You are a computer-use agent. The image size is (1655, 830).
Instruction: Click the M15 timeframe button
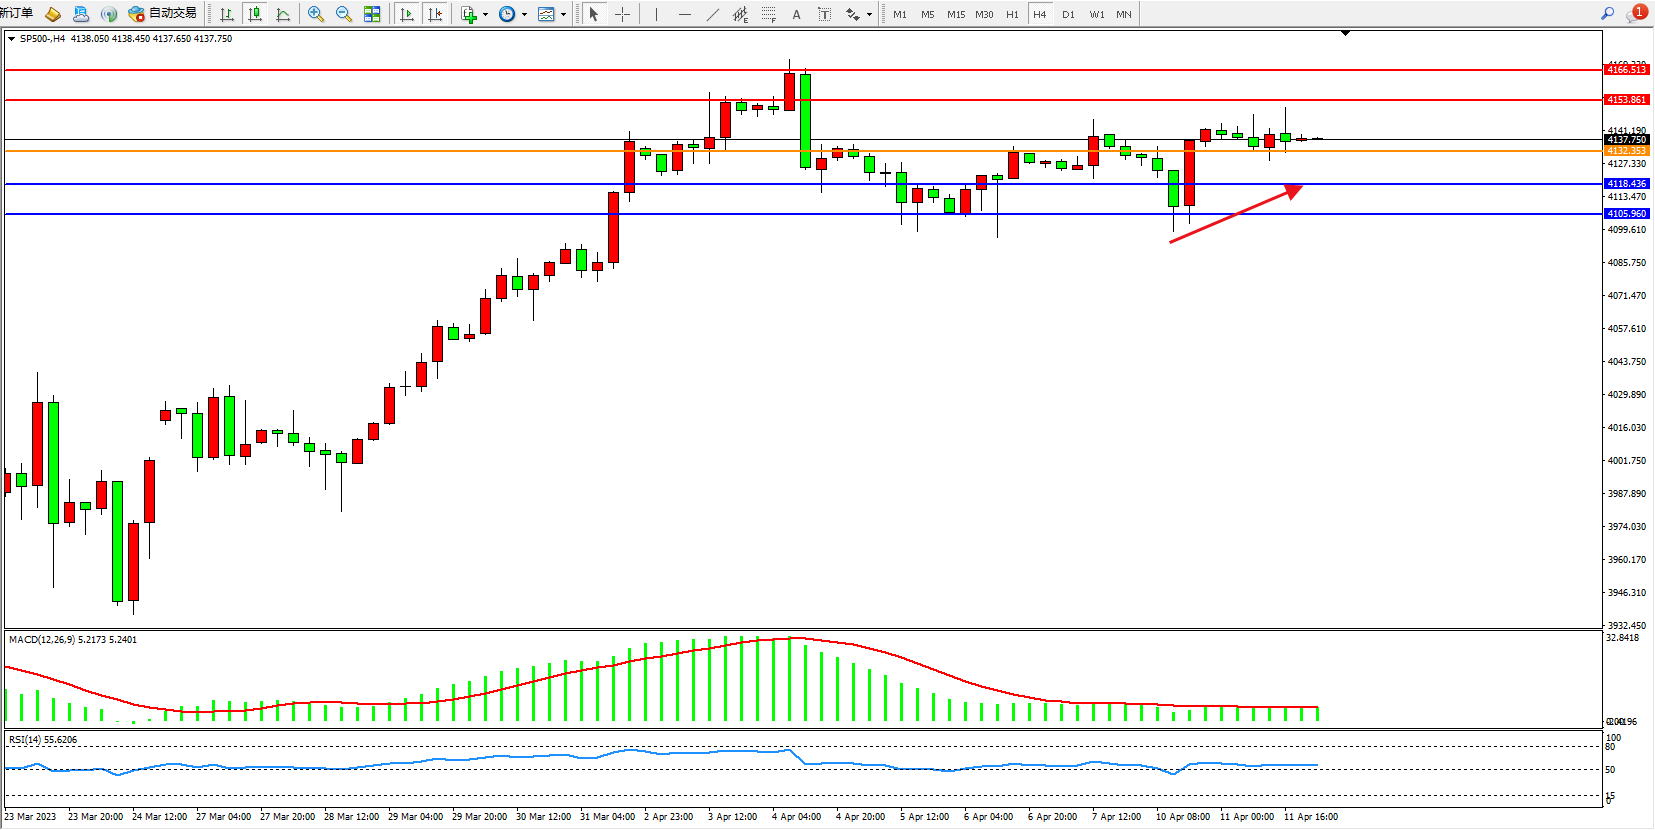coord(956,14)
